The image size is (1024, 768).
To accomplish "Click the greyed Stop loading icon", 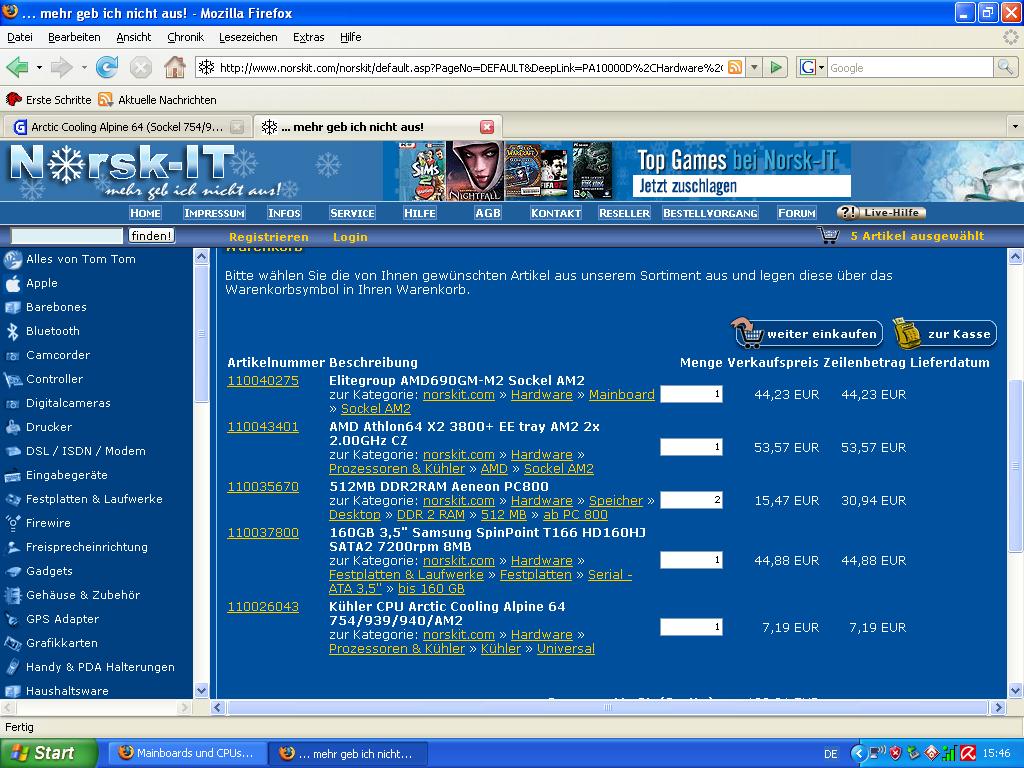I will [140, 67].
